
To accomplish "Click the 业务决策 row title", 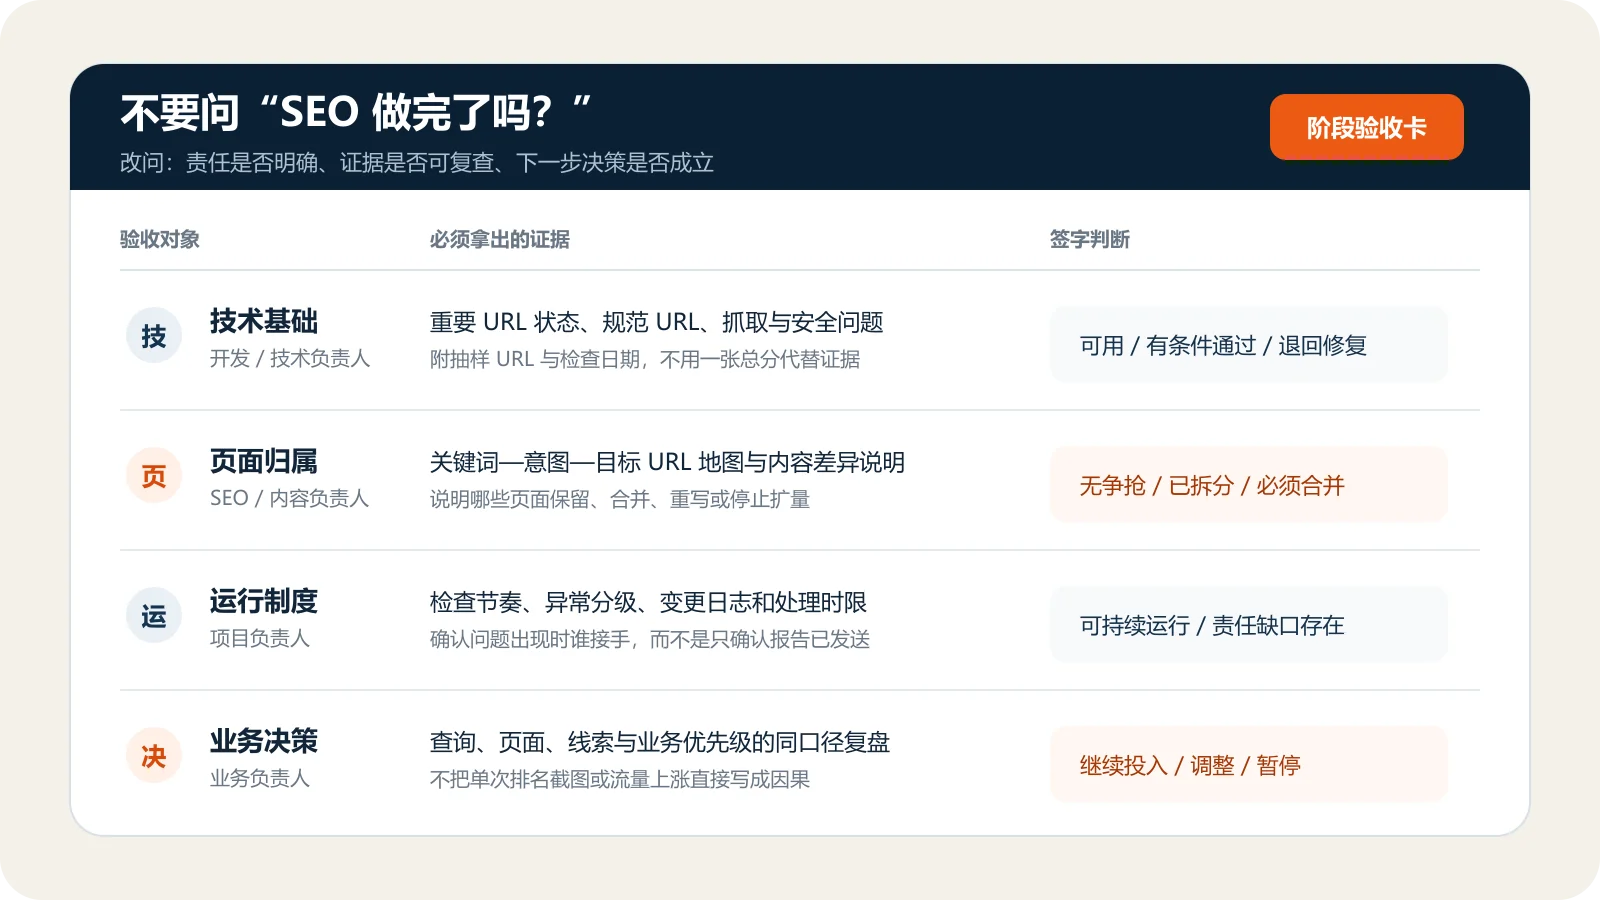I will tap(264, 741).
